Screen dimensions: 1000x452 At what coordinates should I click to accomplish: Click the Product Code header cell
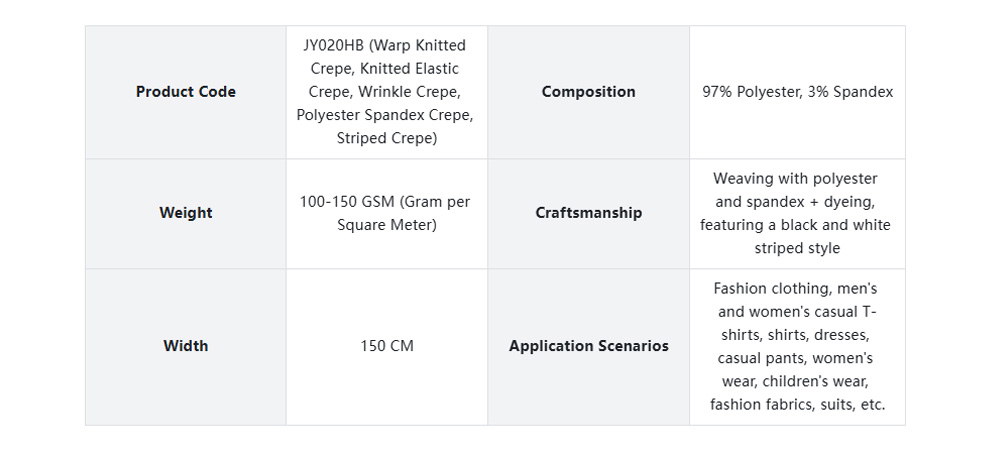tap(186, 92)
